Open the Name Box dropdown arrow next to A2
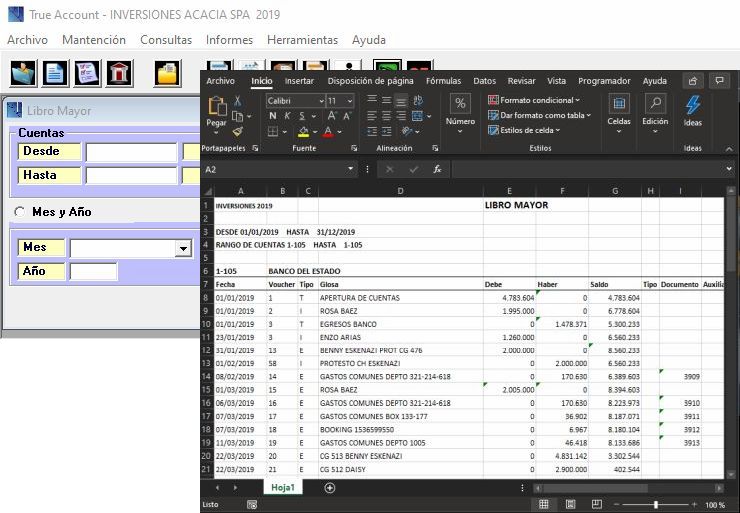This screenshot has height=513, width=740. (351, 169)
